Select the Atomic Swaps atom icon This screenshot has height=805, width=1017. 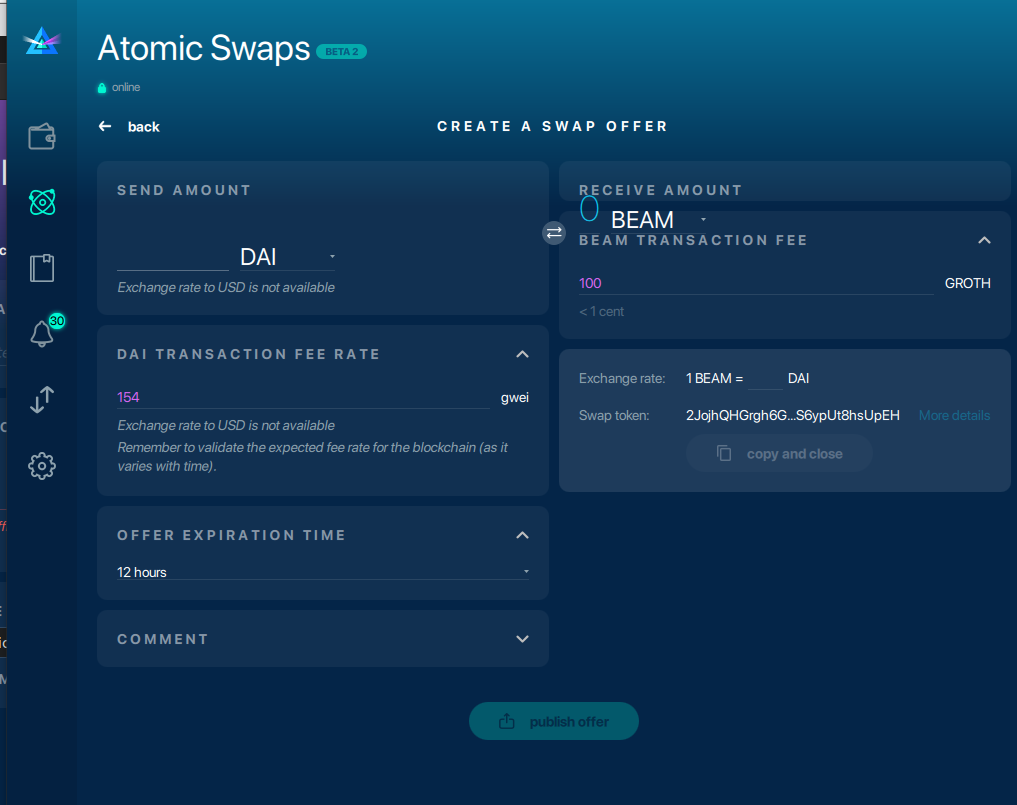tap(41, 202)
